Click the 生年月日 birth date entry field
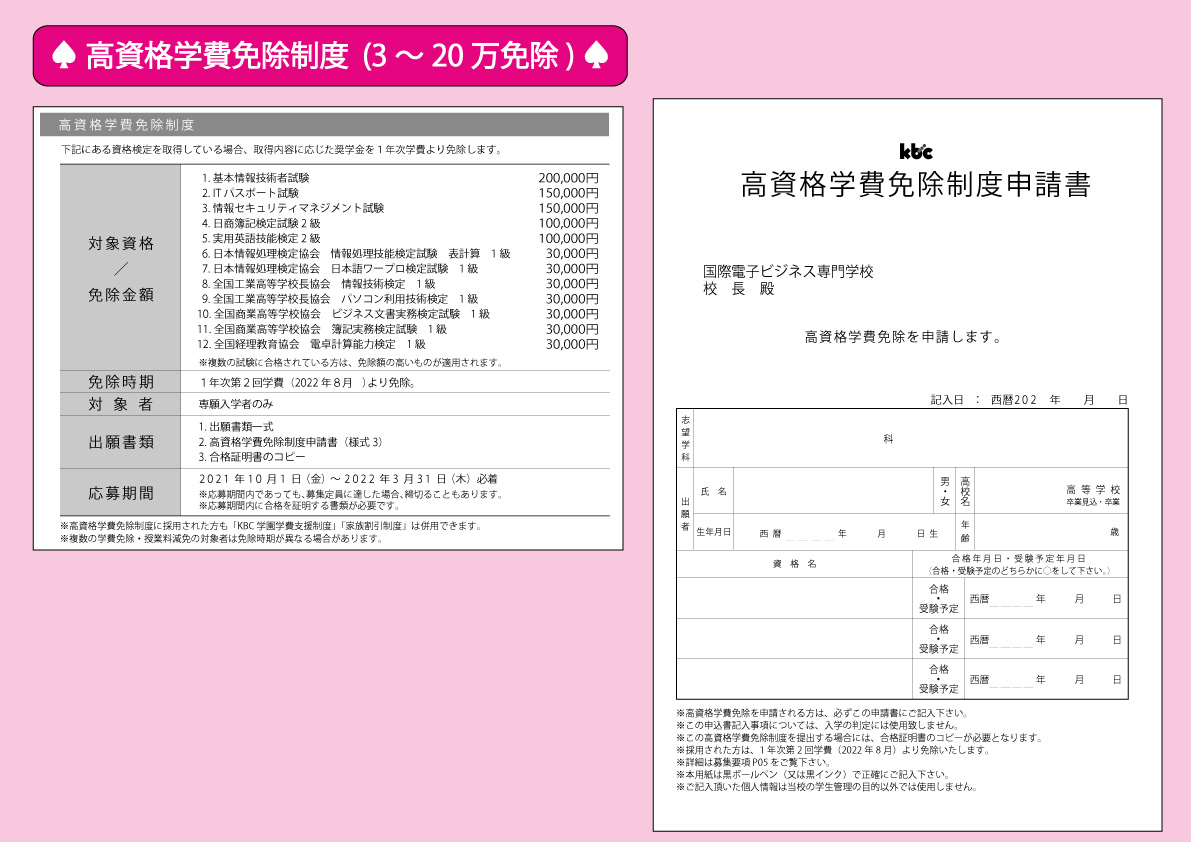The height and width of the screenshot is (842, 1191). (845, 532)
